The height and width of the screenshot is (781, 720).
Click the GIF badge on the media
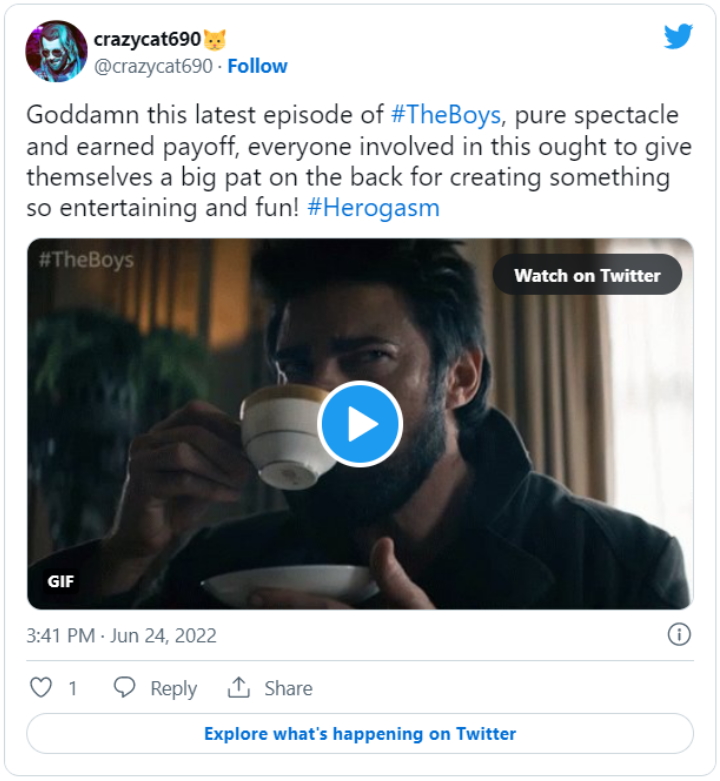click(x=61, y=581)
